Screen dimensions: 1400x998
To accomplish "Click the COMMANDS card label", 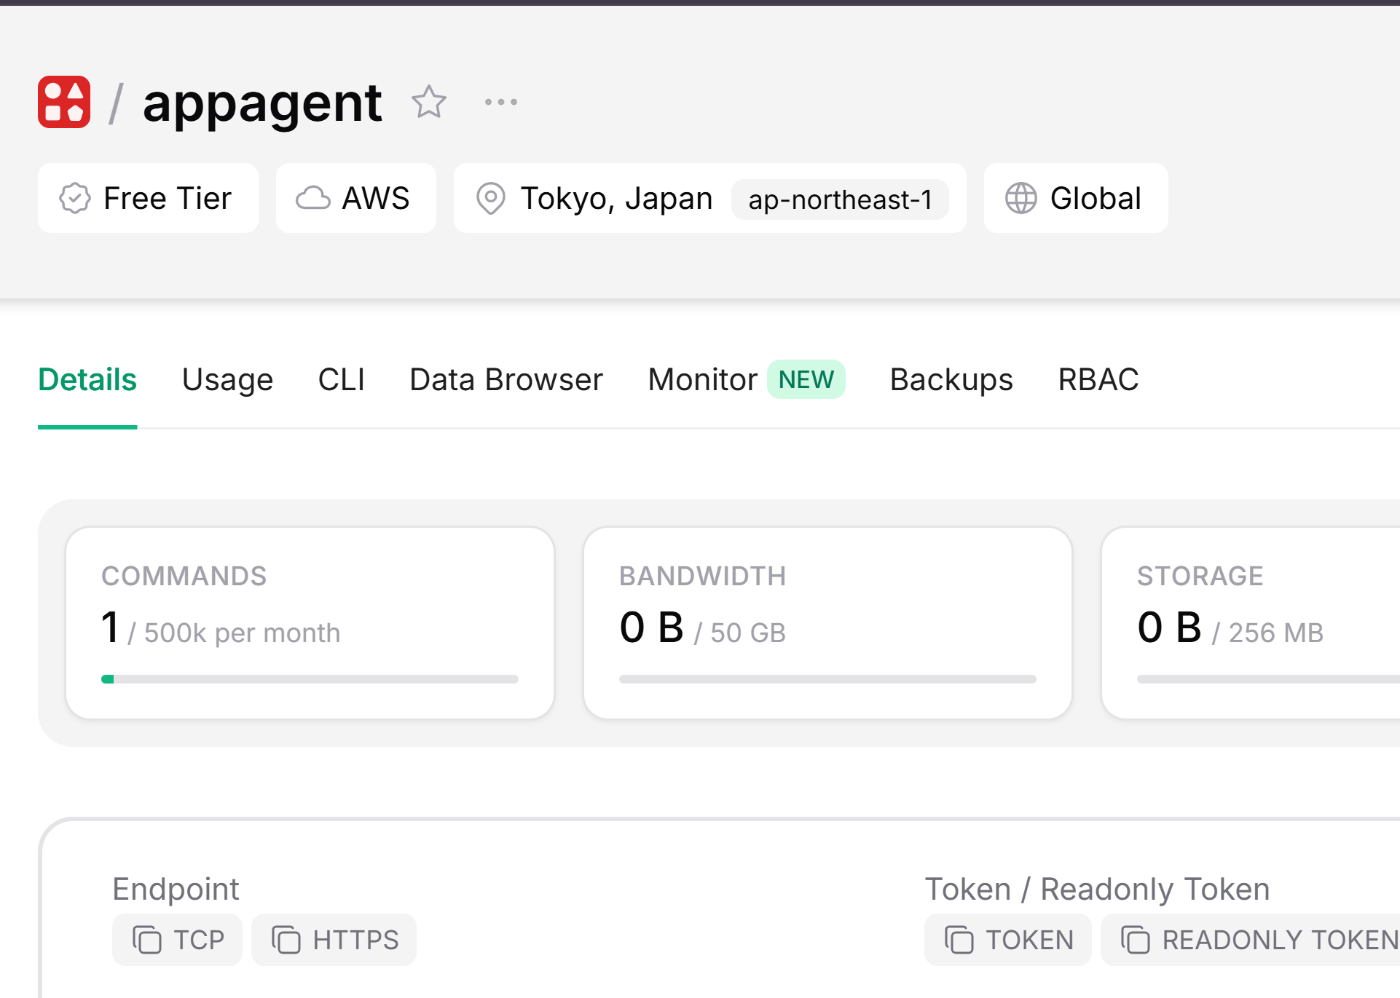I will (x=184, y=576).
